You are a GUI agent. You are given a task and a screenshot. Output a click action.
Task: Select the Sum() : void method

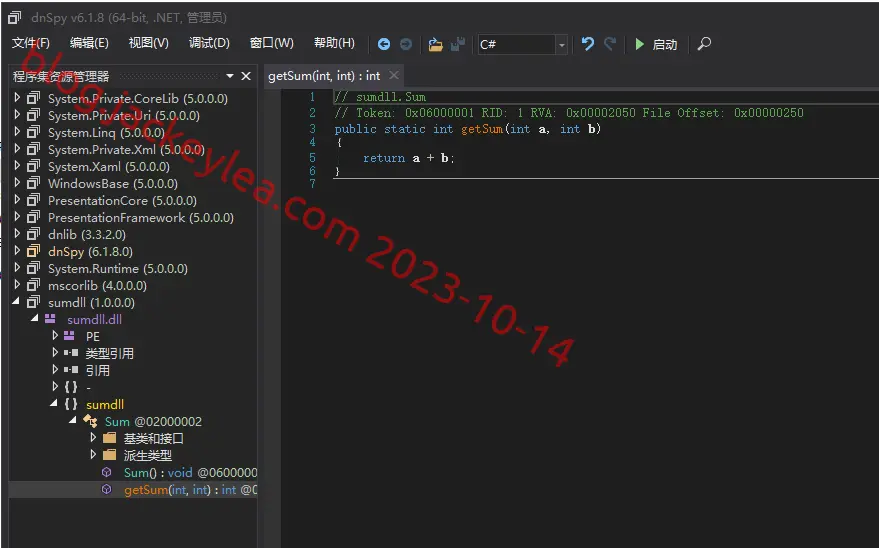pos(191,472)
